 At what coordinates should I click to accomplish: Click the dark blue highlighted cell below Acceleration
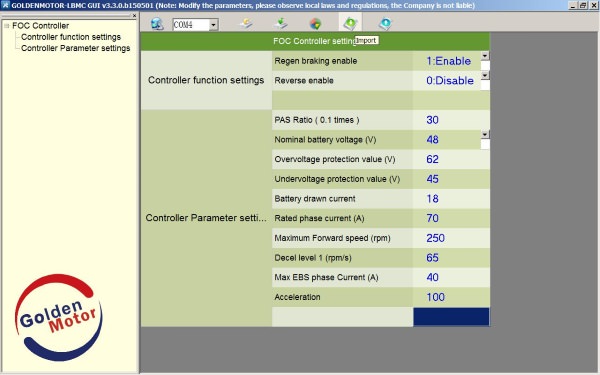tap(451, 317)
